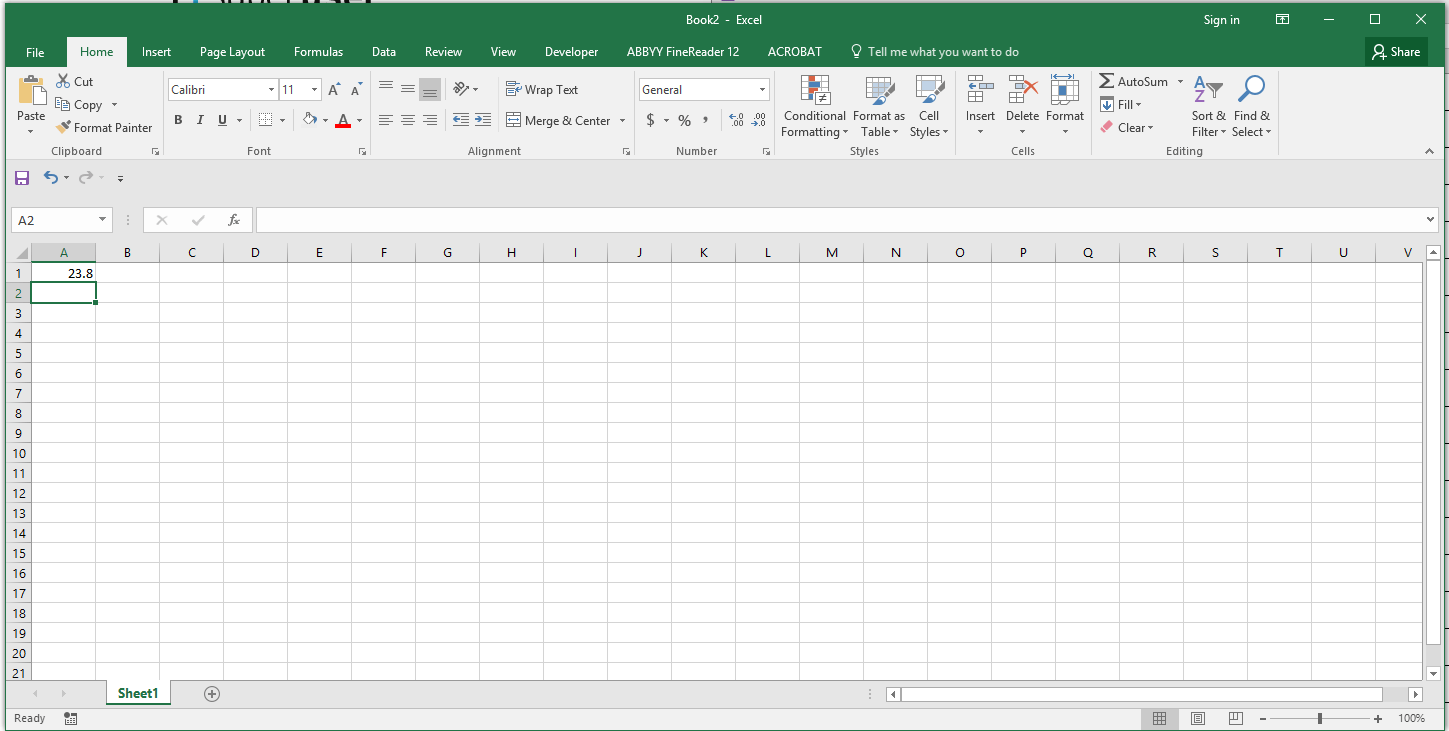Open the Fill Color dropdown arrow

325,120
